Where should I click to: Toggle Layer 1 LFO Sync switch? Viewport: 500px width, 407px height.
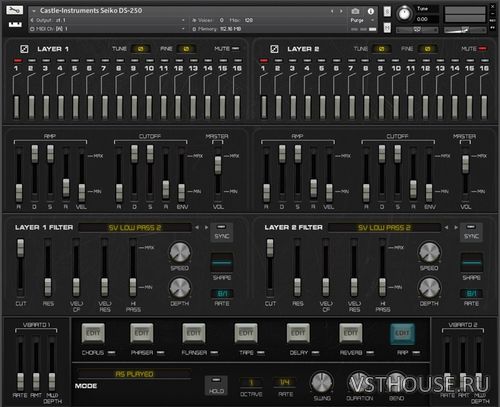(x=221, y=232)
